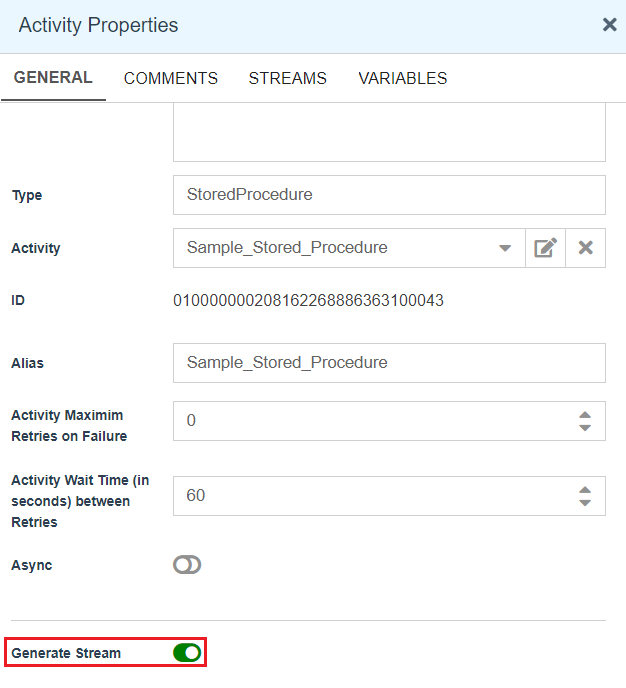The height and width of the screenshot is (688, 626).
Task: Edit the selected Sample_Stored_Procedure activity
Action: [545, 248]
